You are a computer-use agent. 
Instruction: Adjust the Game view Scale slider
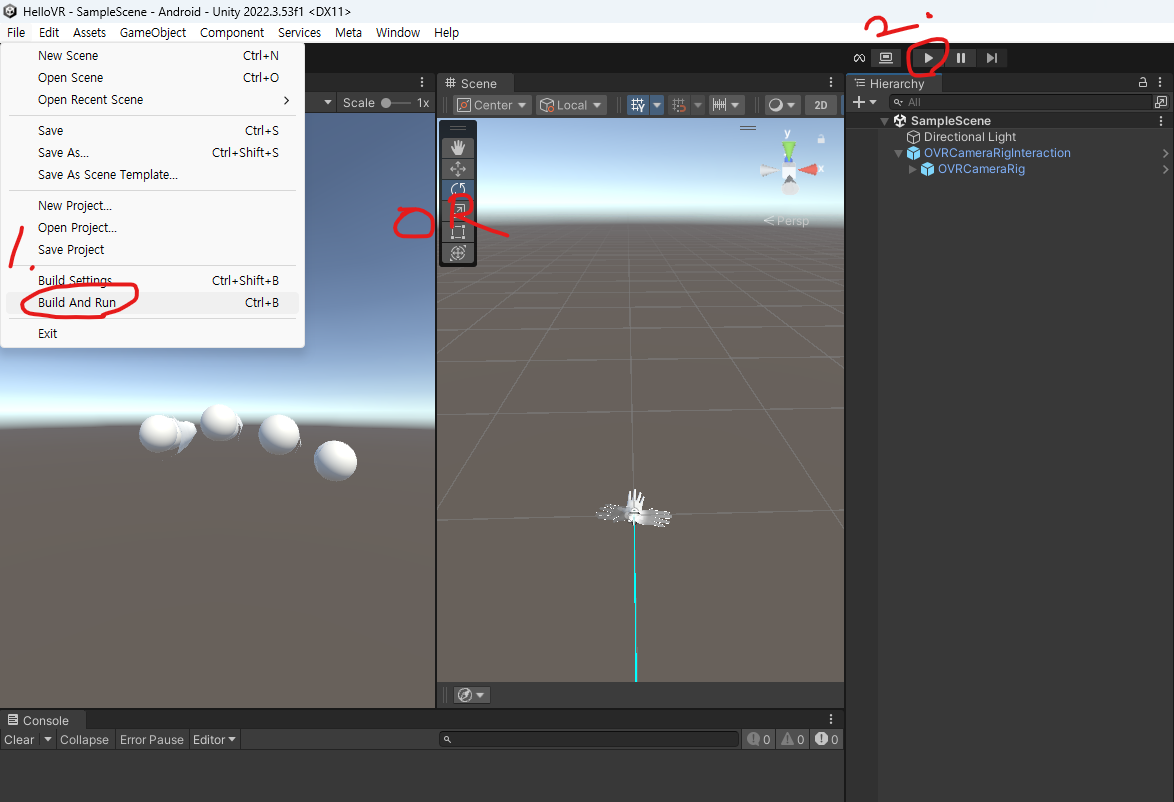point(395,103)
